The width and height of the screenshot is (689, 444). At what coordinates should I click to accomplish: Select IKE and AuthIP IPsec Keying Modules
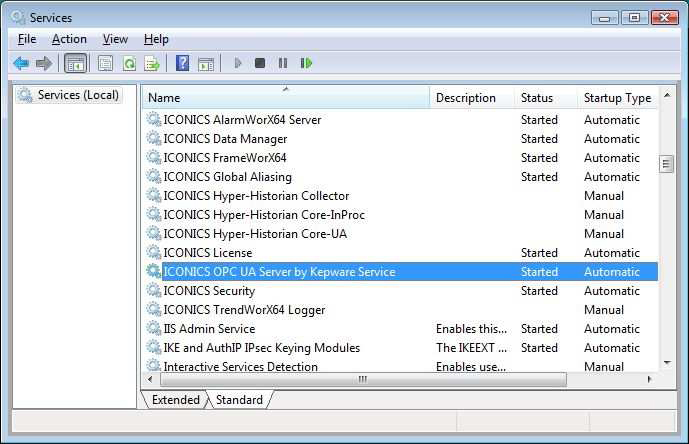point(402,347)
